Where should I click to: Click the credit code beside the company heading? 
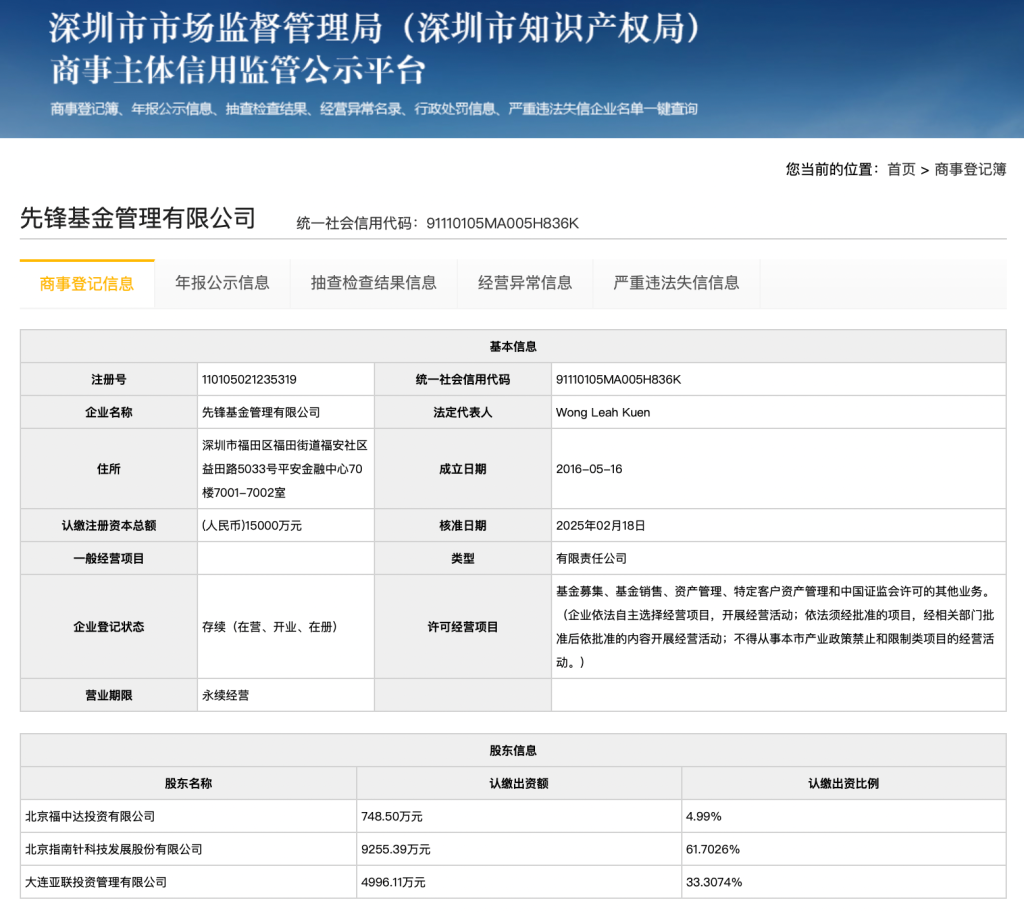tap(502, 223)
